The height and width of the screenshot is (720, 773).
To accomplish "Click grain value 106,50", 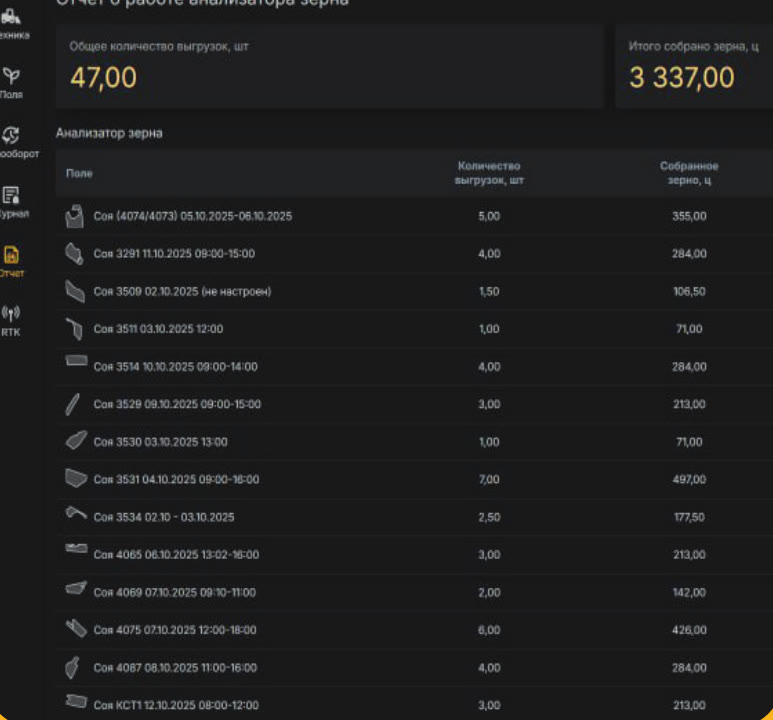I will click(x=689, y=291).
